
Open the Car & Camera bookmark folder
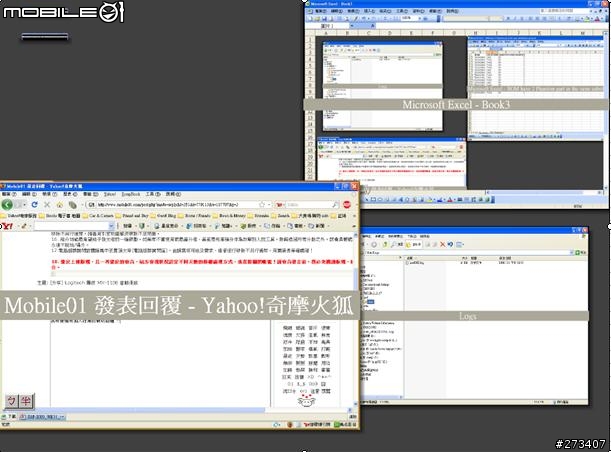tap(98, 215)
